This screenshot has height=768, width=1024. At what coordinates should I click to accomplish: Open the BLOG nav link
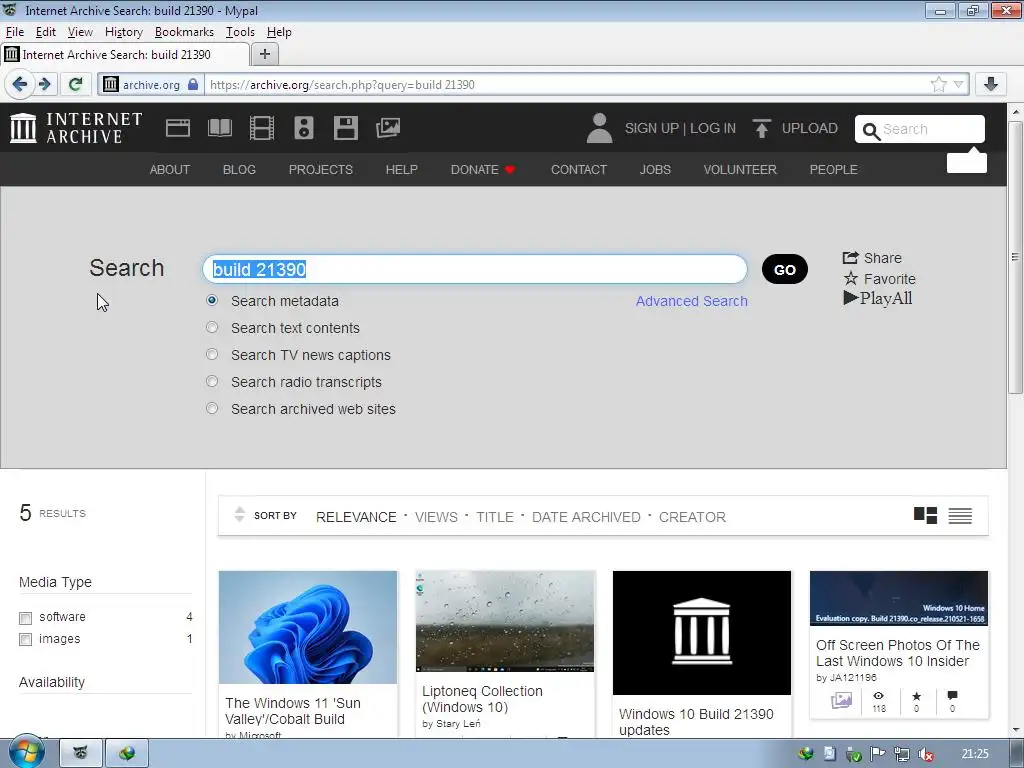tap(239, 169)
